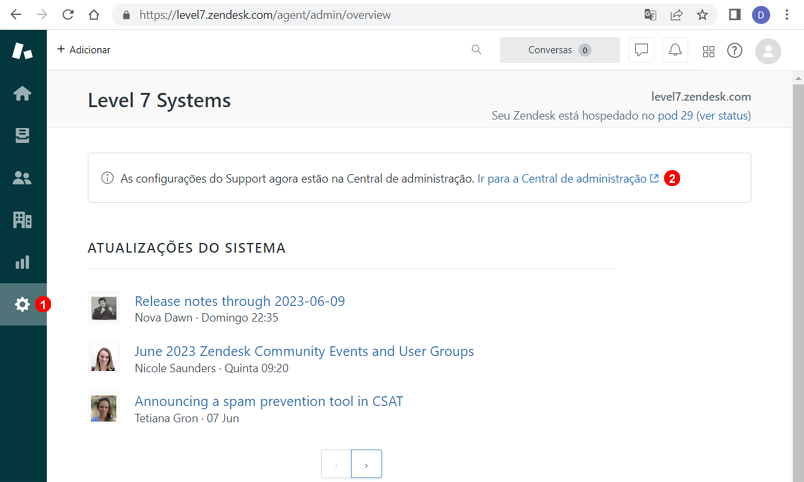This screenshot has width=804, height=482.
Task: Click the browser forward arrow
Action: (x=42, y=14)
